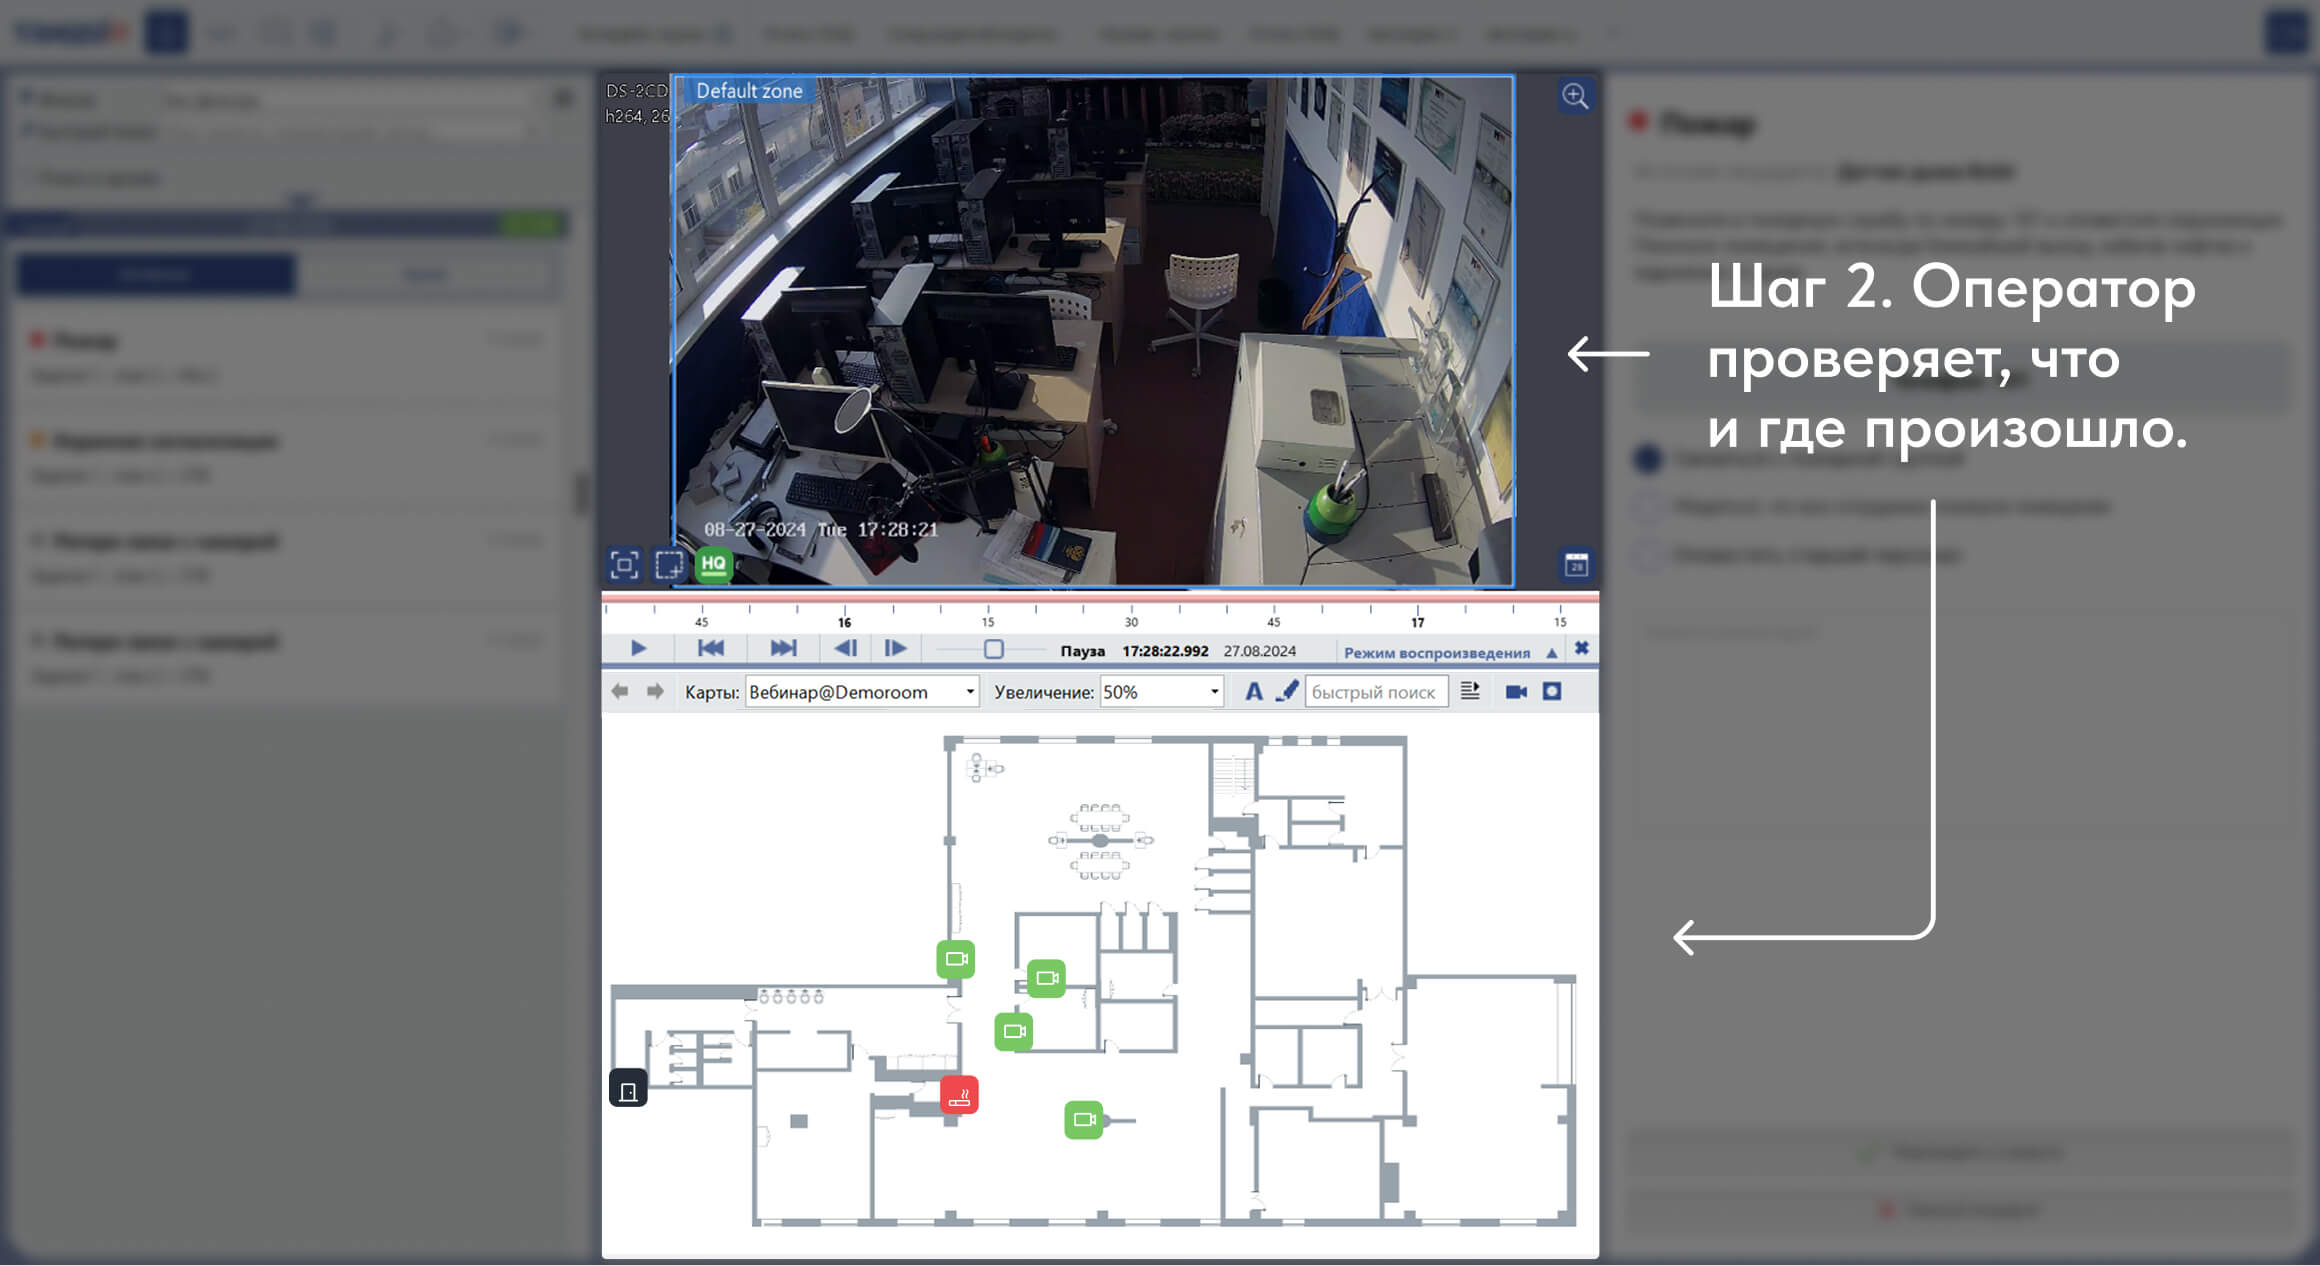Image resolution: width=2320 pixels, height=1266 pixels.
Task: Click the red fire sensor icon on map
Action: click(x=959, y=1096)
